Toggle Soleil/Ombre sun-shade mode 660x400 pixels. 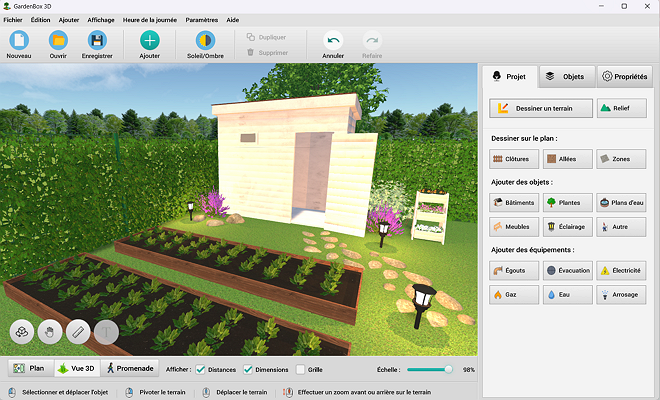(205, 44)
